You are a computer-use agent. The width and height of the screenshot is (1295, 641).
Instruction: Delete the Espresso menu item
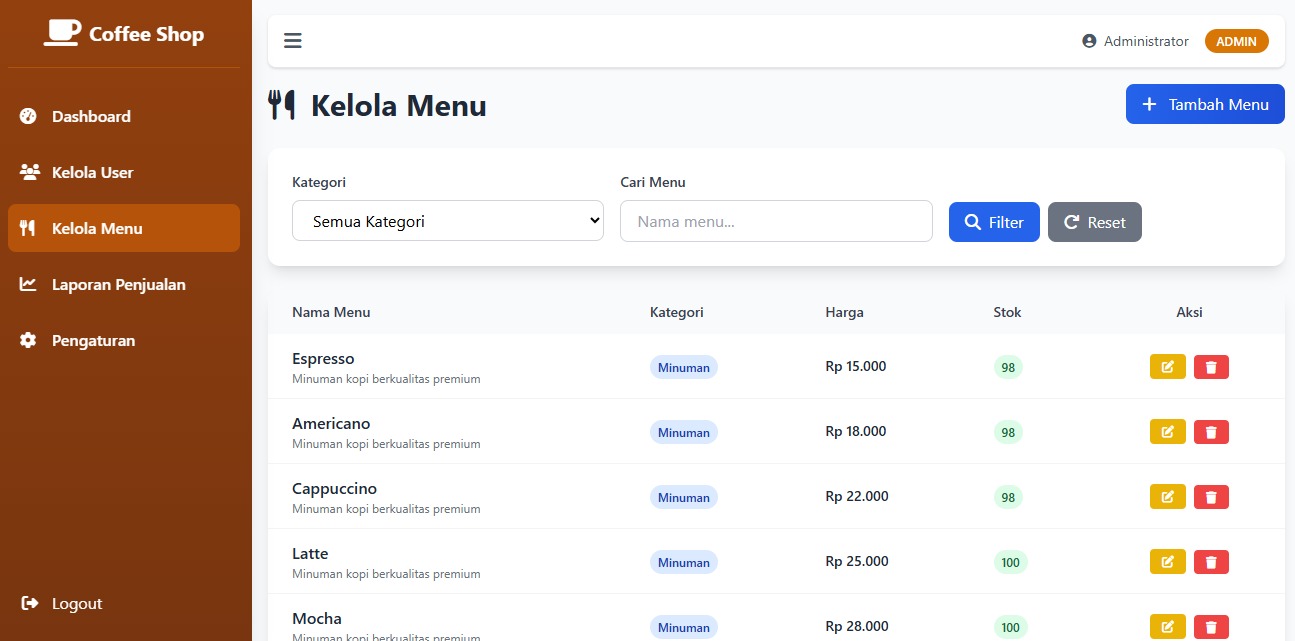coord(1211,367)
